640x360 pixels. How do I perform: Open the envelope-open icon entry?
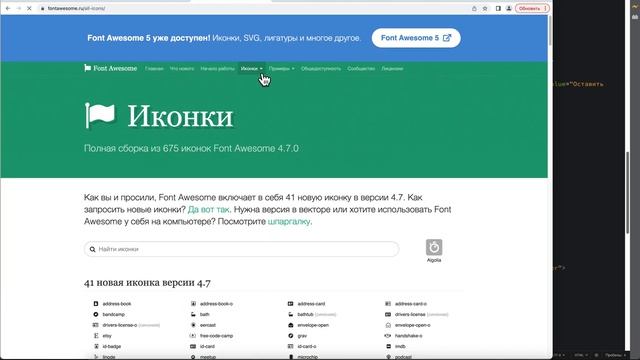point(309,325)
